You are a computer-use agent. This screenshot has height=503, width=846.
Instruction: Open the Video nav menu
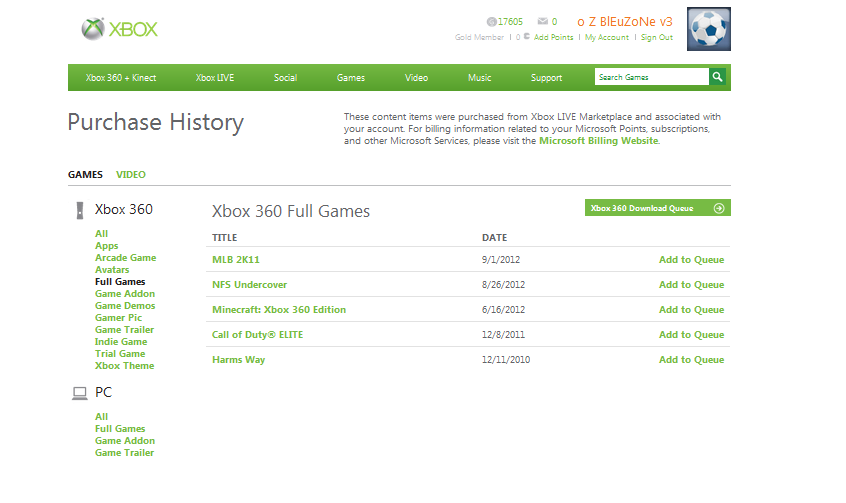pyautogui.click(x=417, y=78)
